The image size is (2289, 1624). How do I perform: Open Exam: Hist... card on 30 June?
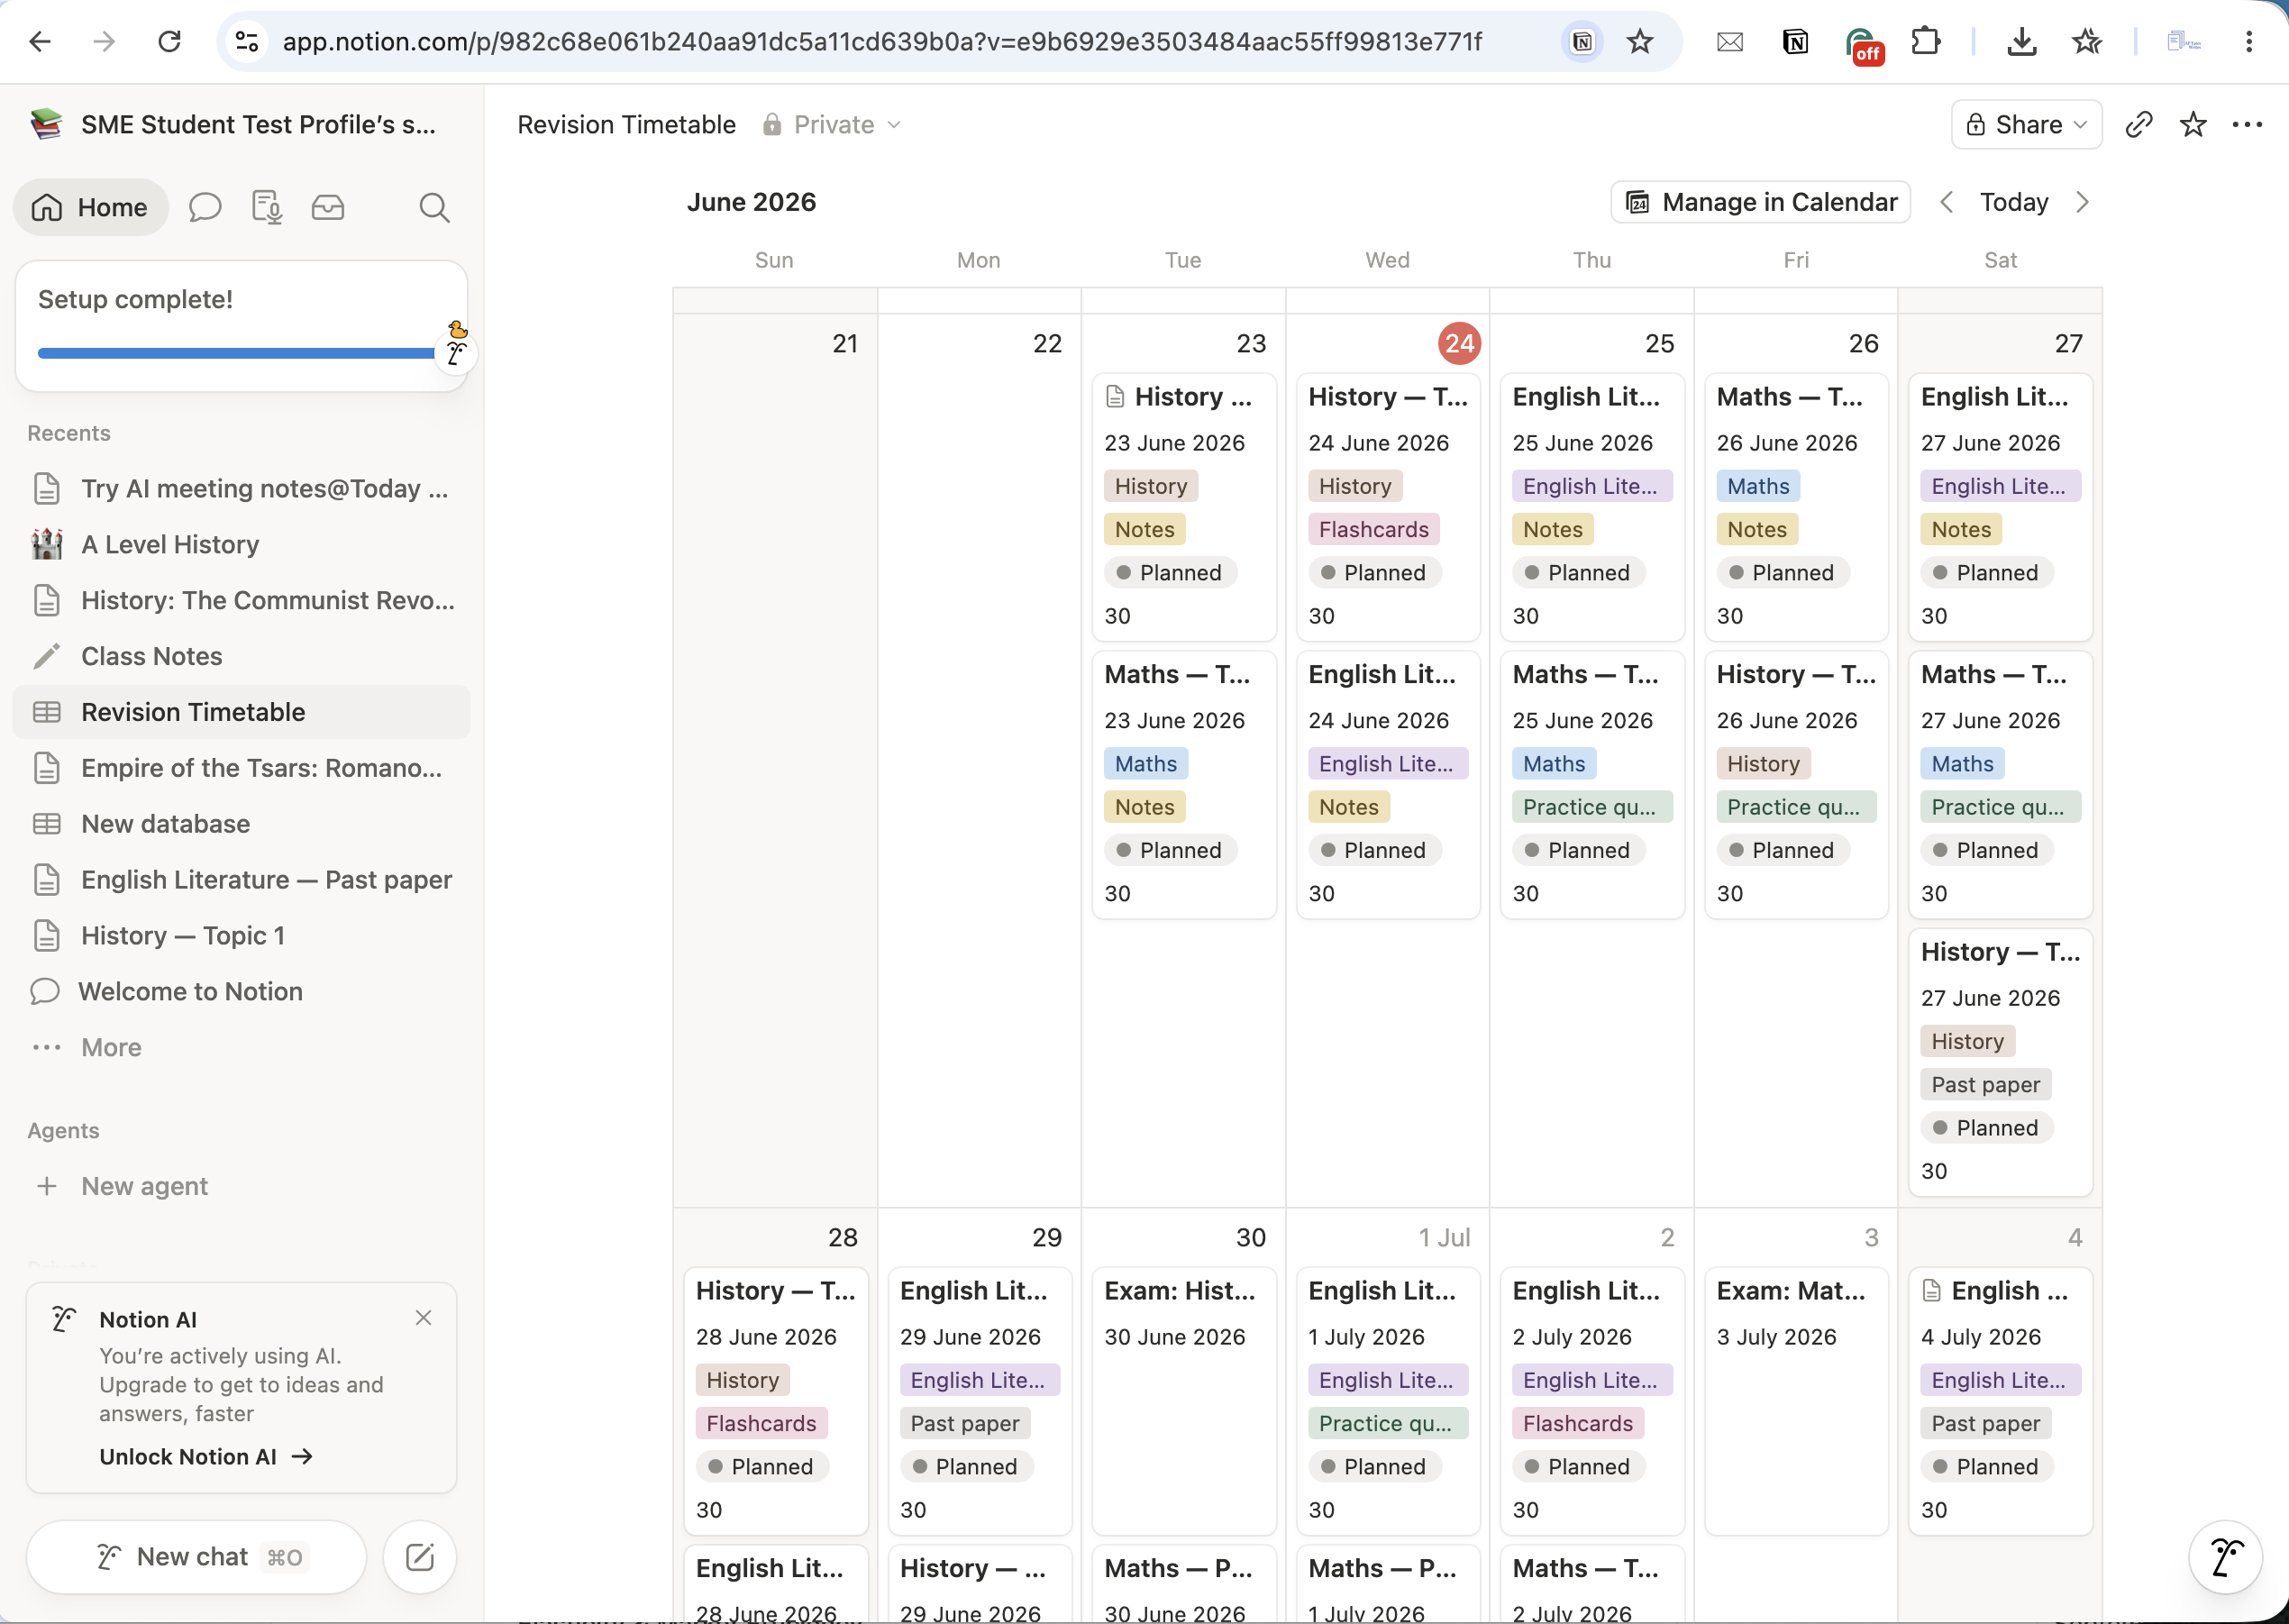1184,1401
